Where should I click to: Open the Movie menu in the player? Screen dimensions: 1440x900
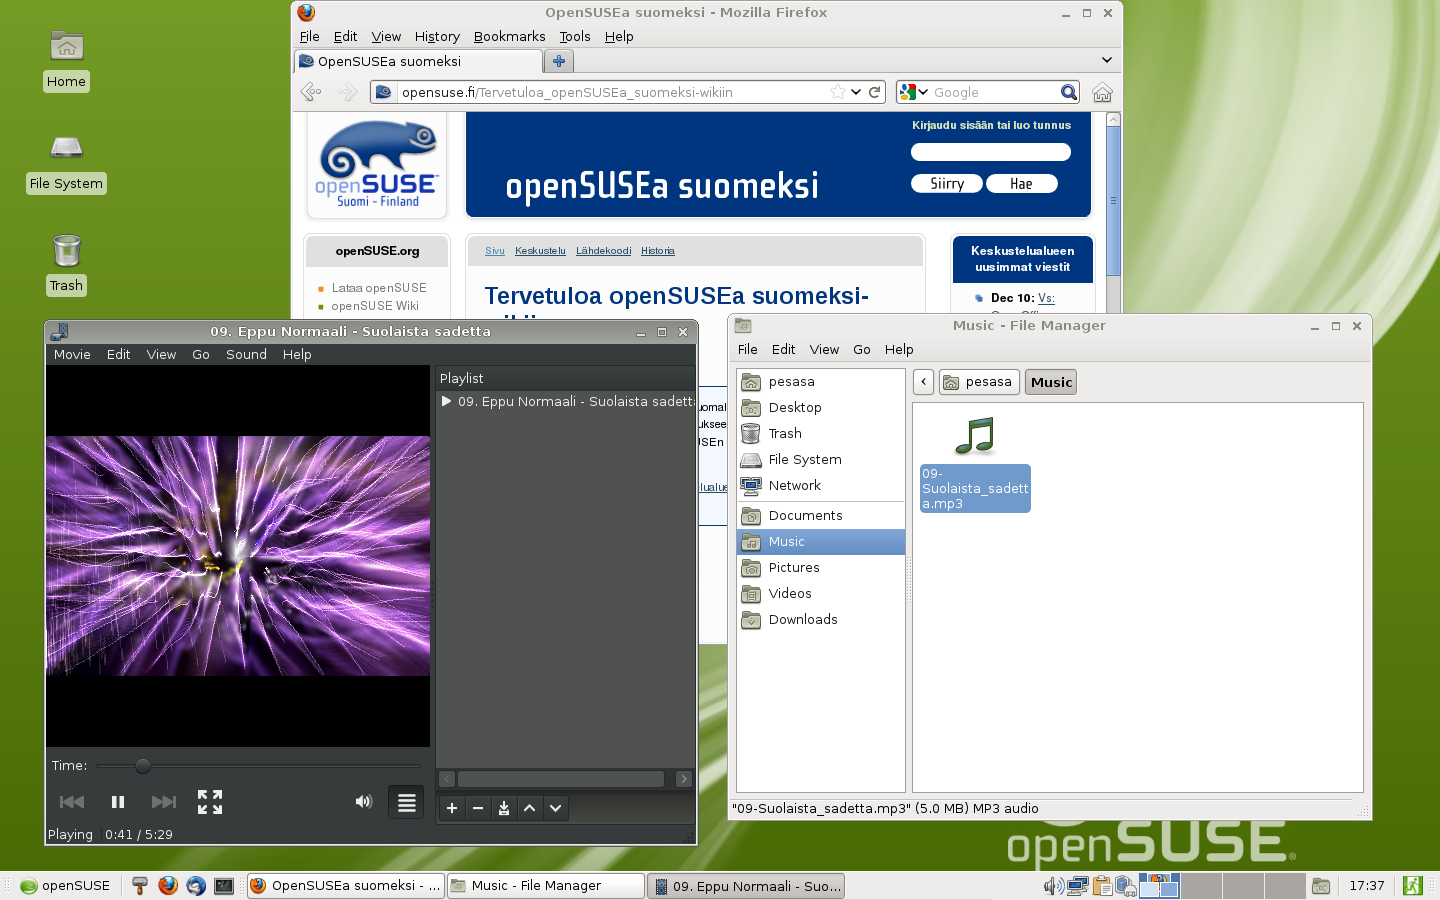point(72,354)
